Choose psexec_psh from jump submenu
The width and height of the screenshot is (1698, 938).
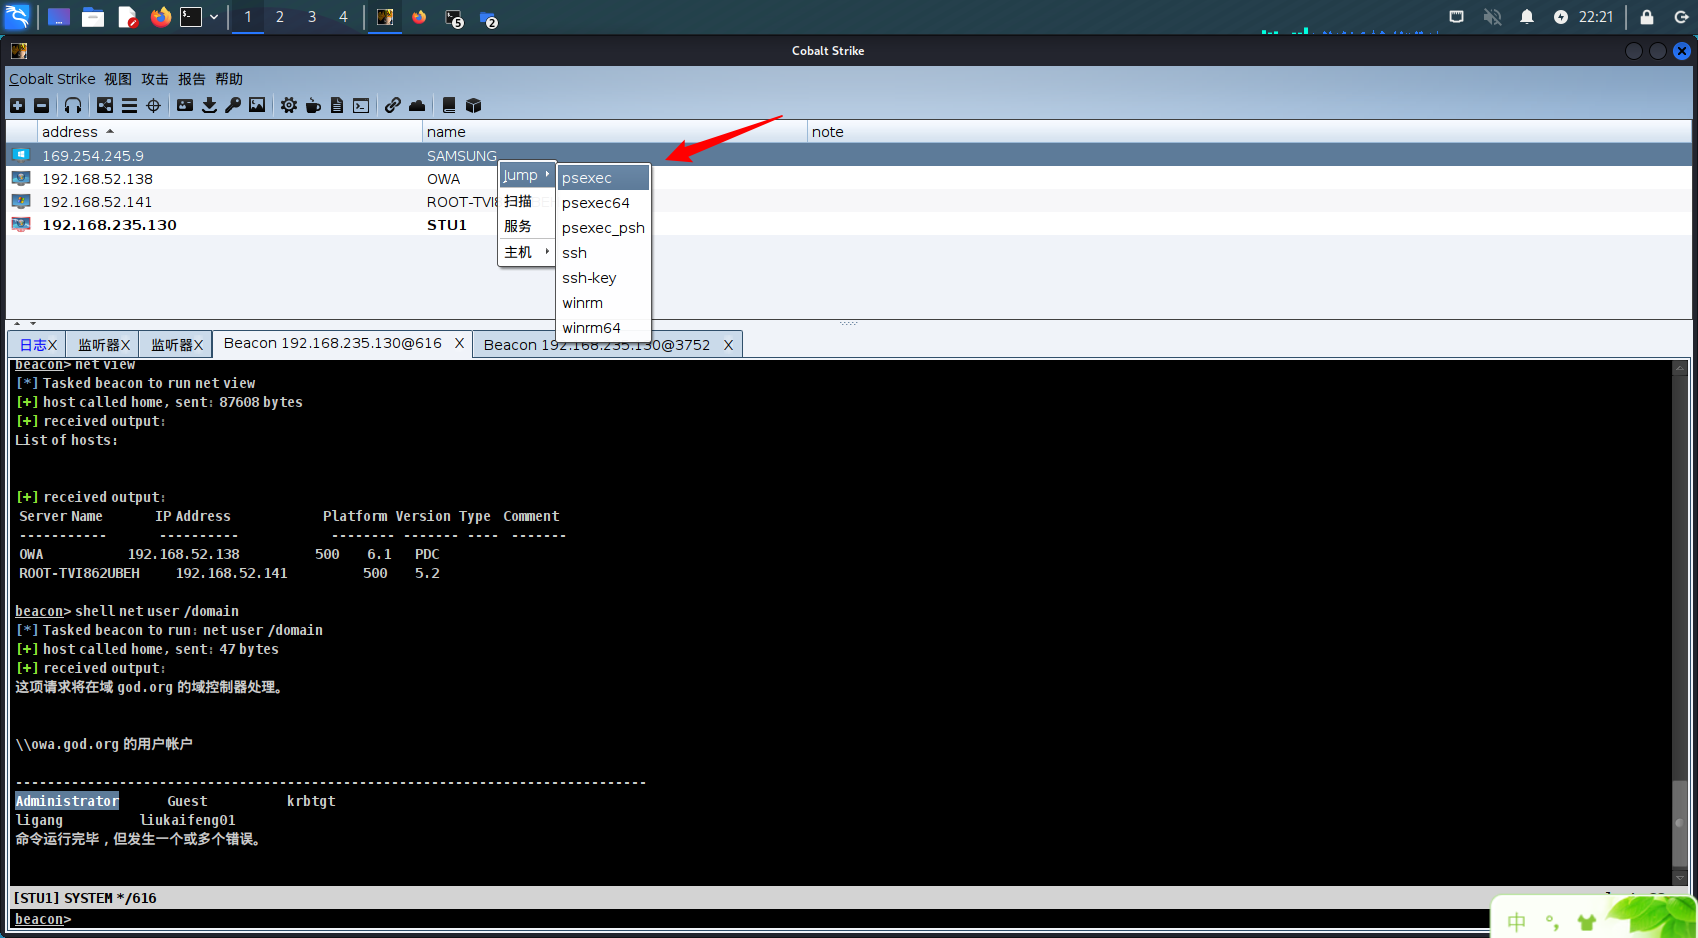(x=603, y=228)
